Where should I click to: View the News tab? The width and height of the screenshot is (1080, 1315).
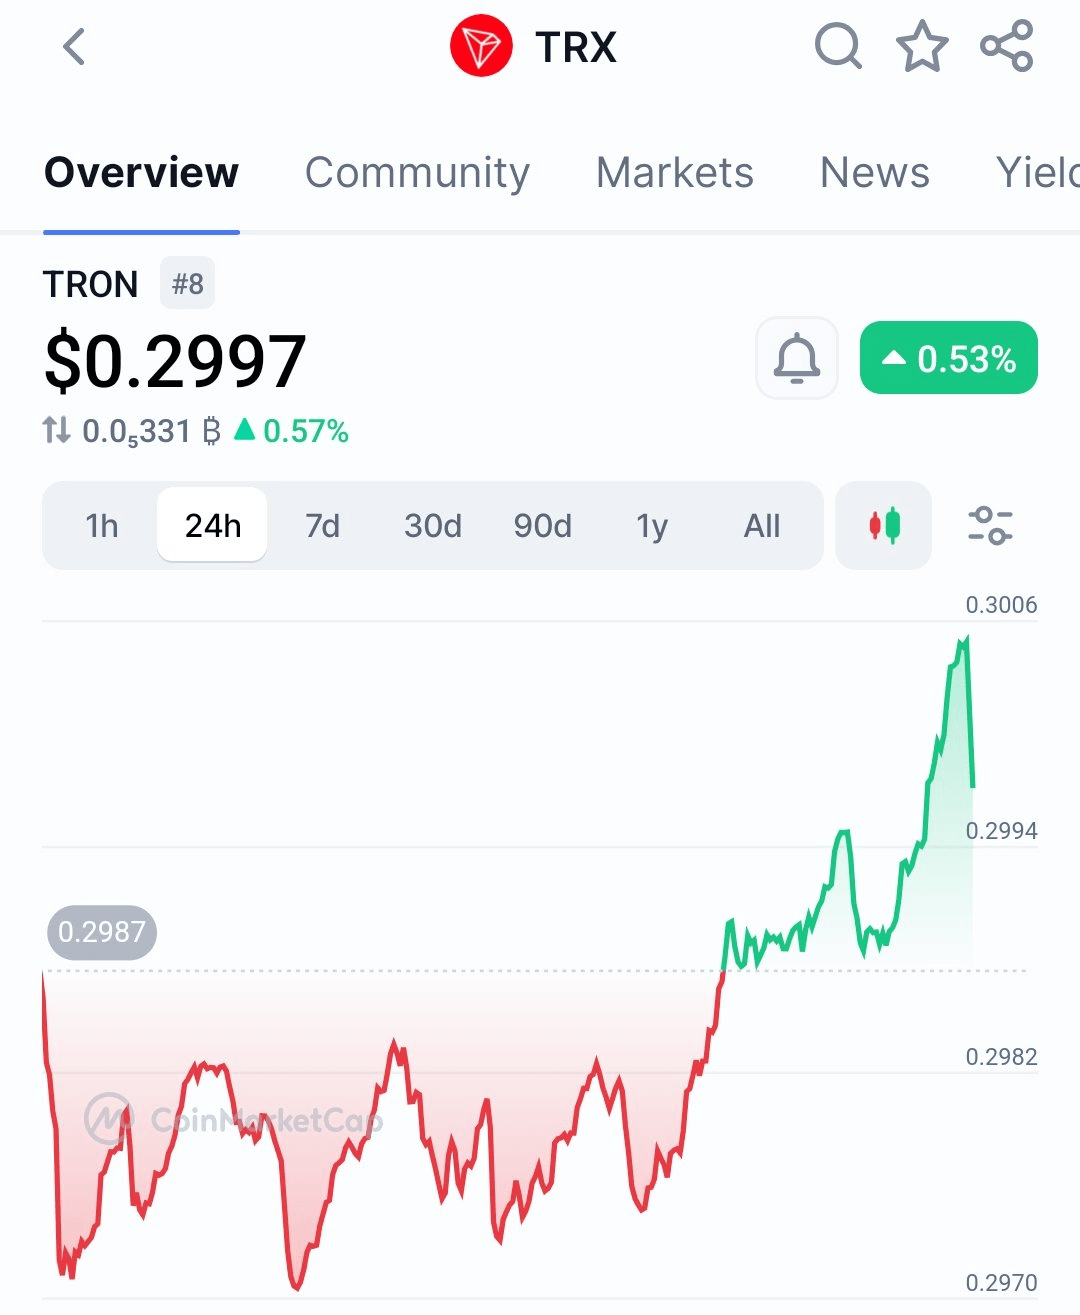click(875, 172)
